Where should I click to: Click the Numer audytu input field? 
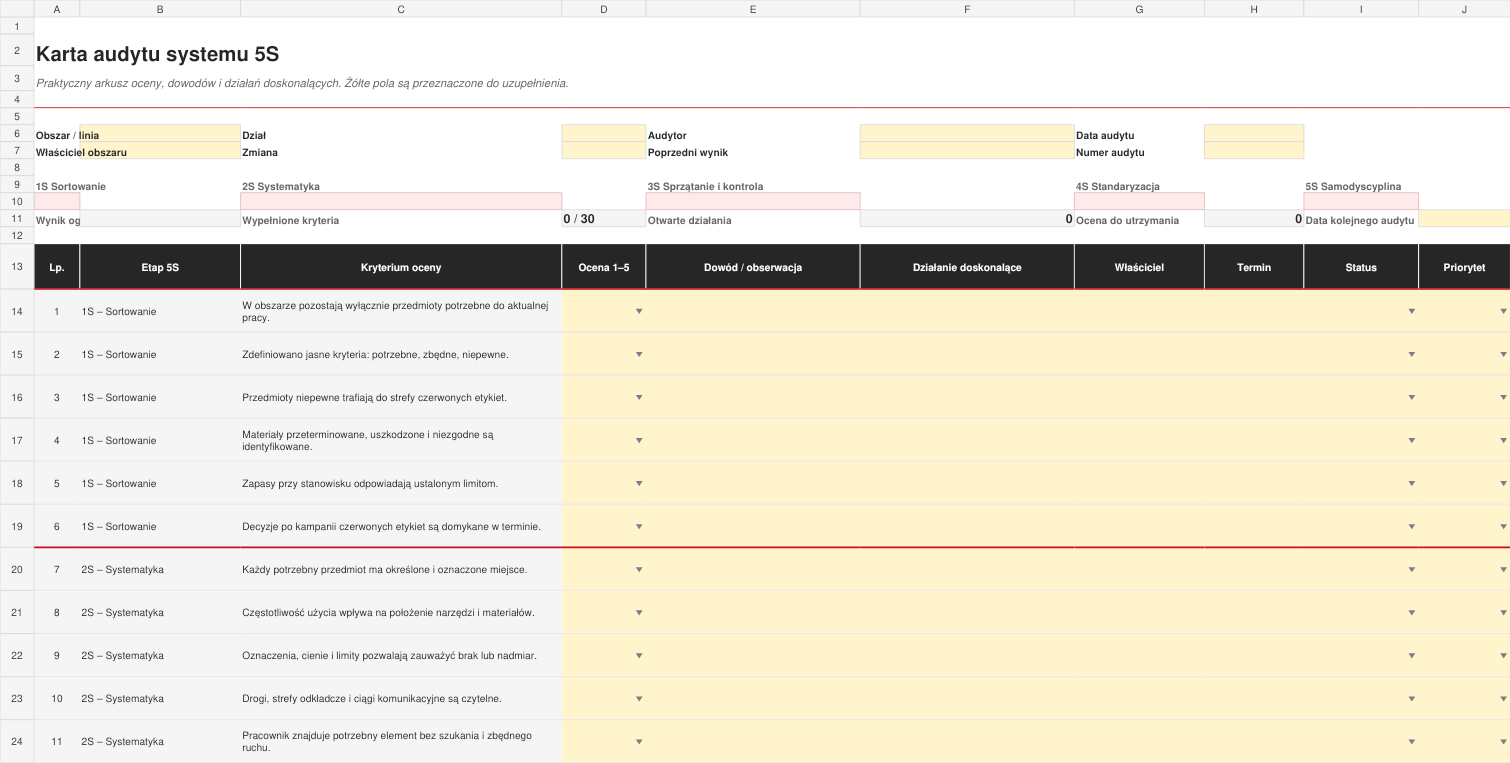click(1254, 151)
